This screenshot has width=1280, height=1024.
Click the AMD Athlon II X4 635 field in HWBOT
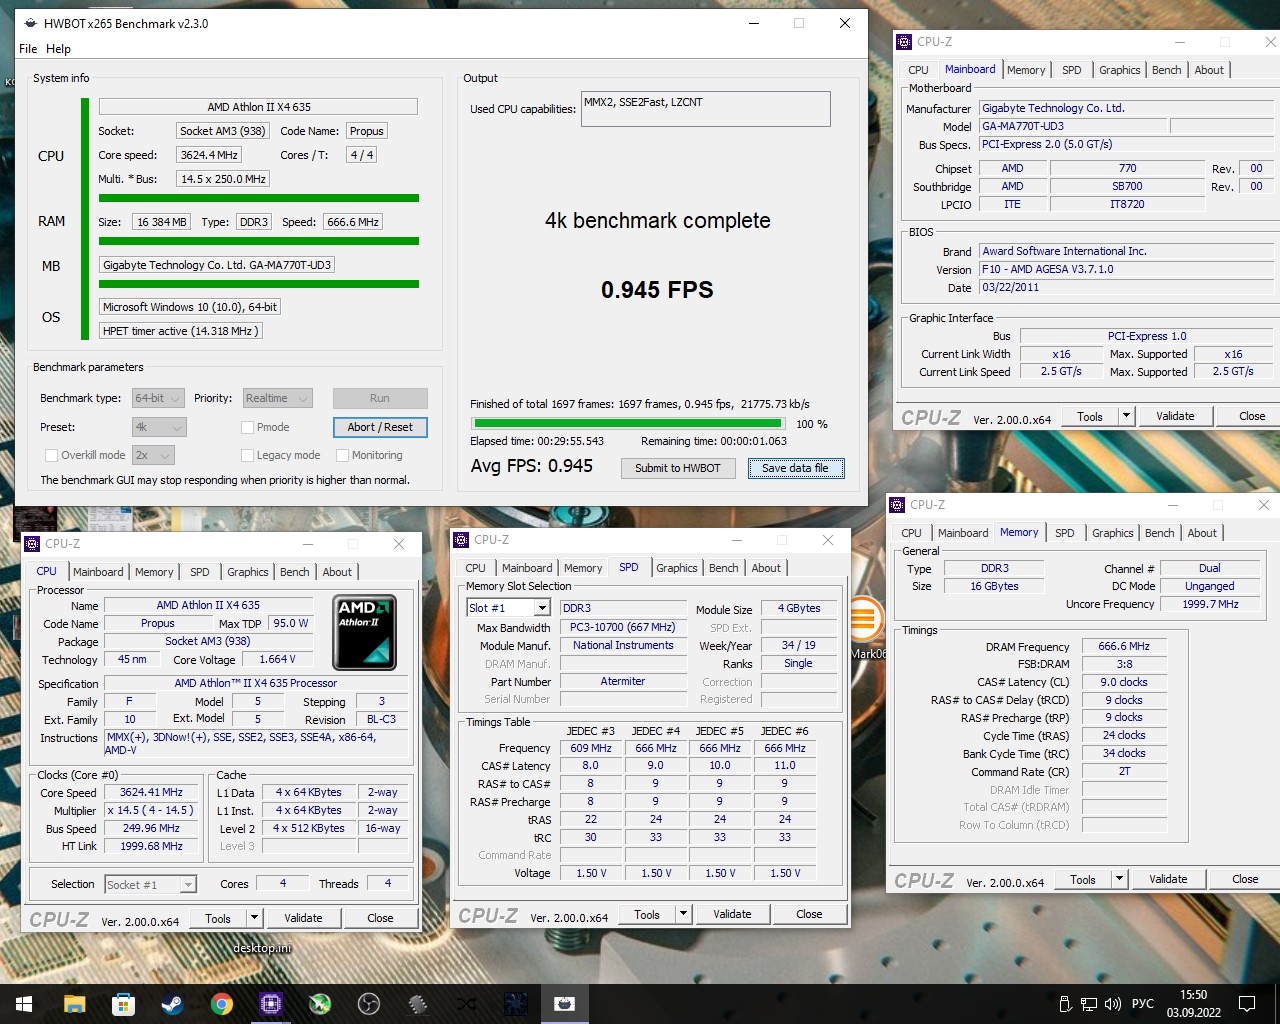[258, 107]
